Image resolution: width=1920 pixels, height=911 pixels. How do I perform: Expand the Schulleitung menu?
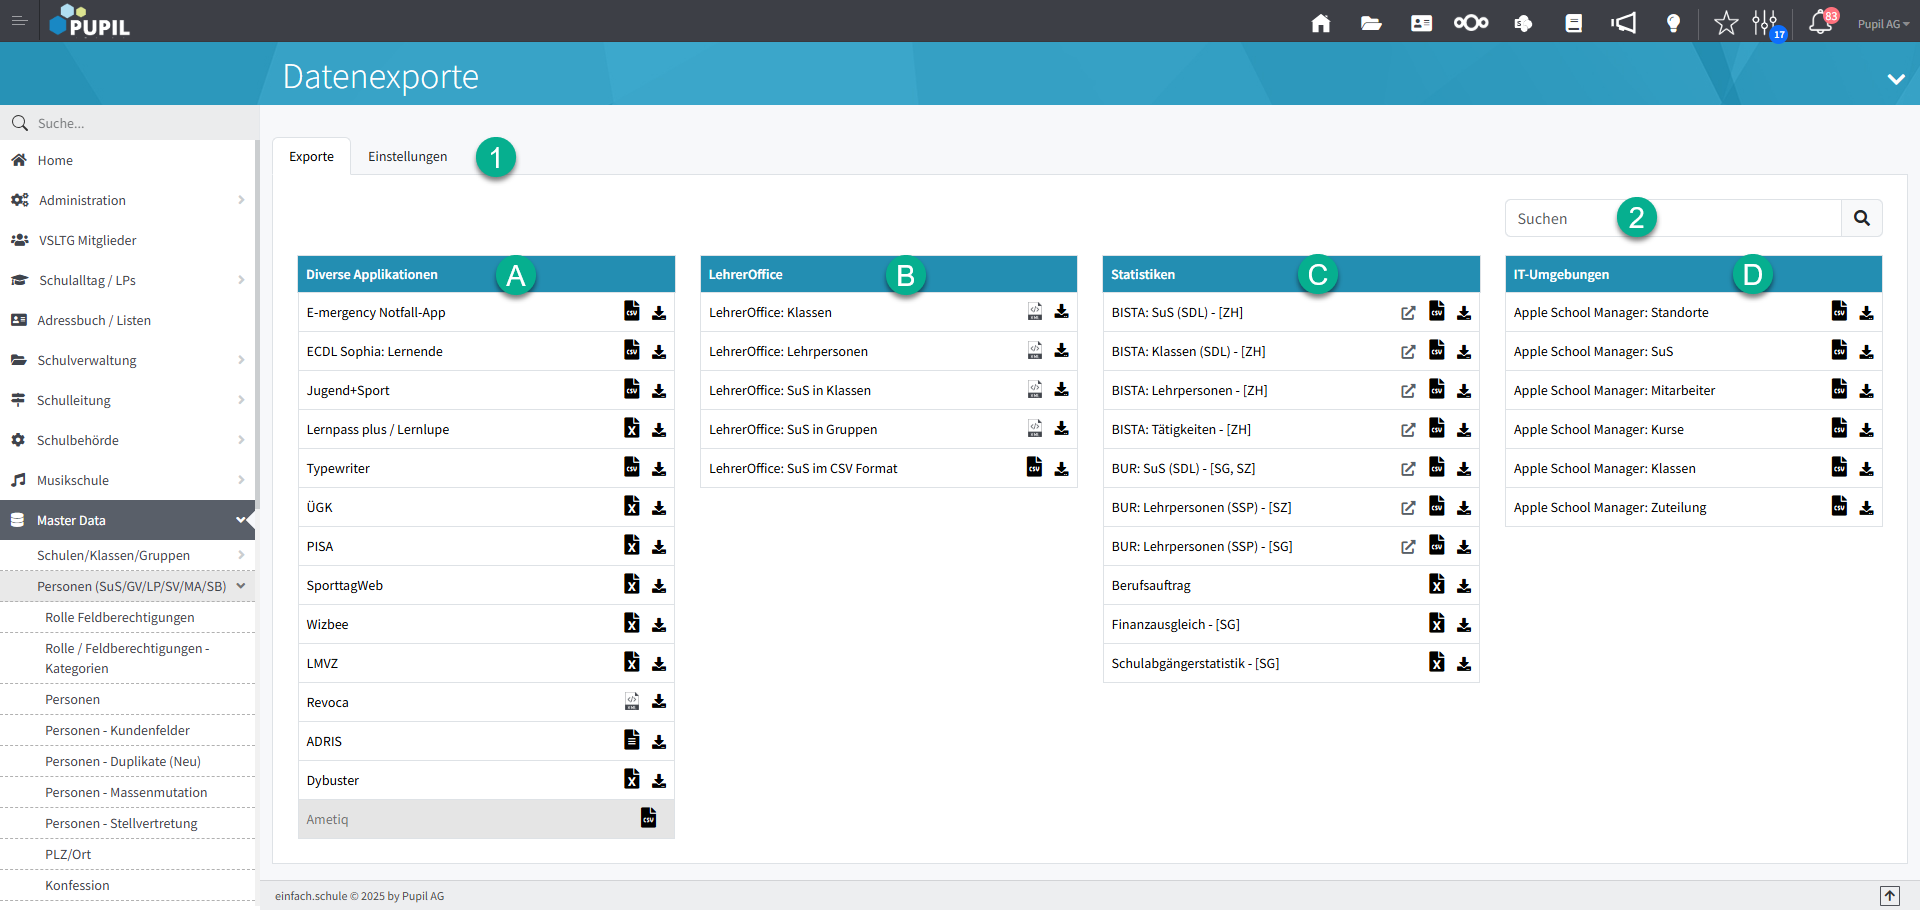[x=127, y=400]
